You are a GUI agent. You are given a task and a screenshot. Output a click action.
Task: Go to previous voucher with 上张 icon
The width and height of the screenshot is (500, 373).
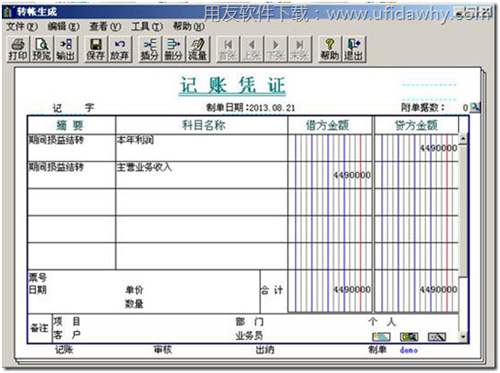(x=252, y=49)
